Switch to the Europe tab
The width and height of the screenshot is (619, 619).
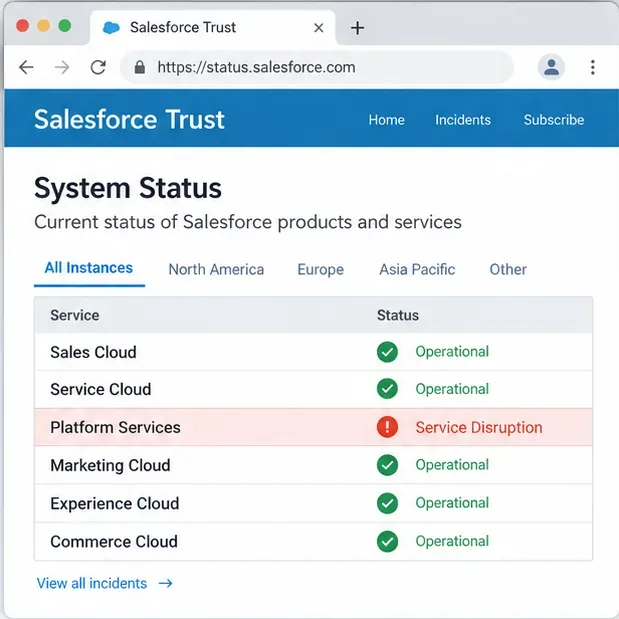coord(321,270)
